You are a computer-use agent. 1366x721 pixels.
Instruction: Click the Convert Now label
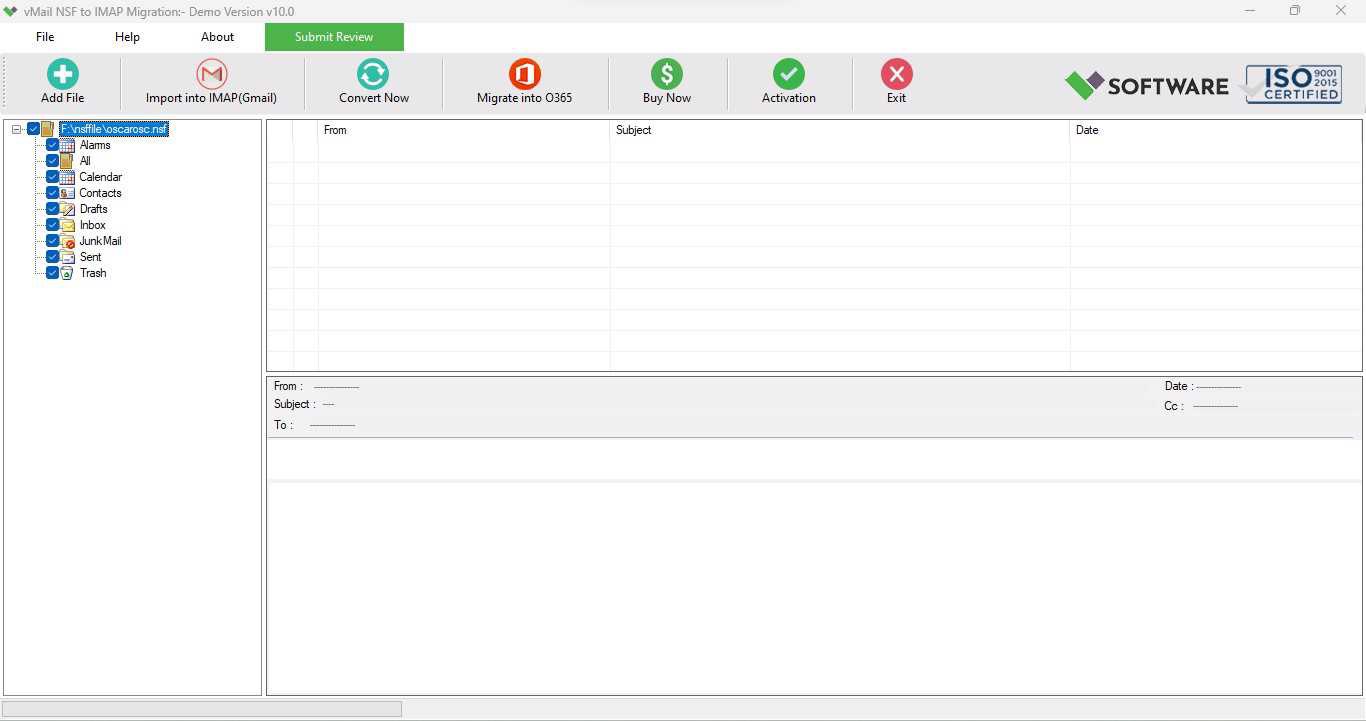click(374, 98)
